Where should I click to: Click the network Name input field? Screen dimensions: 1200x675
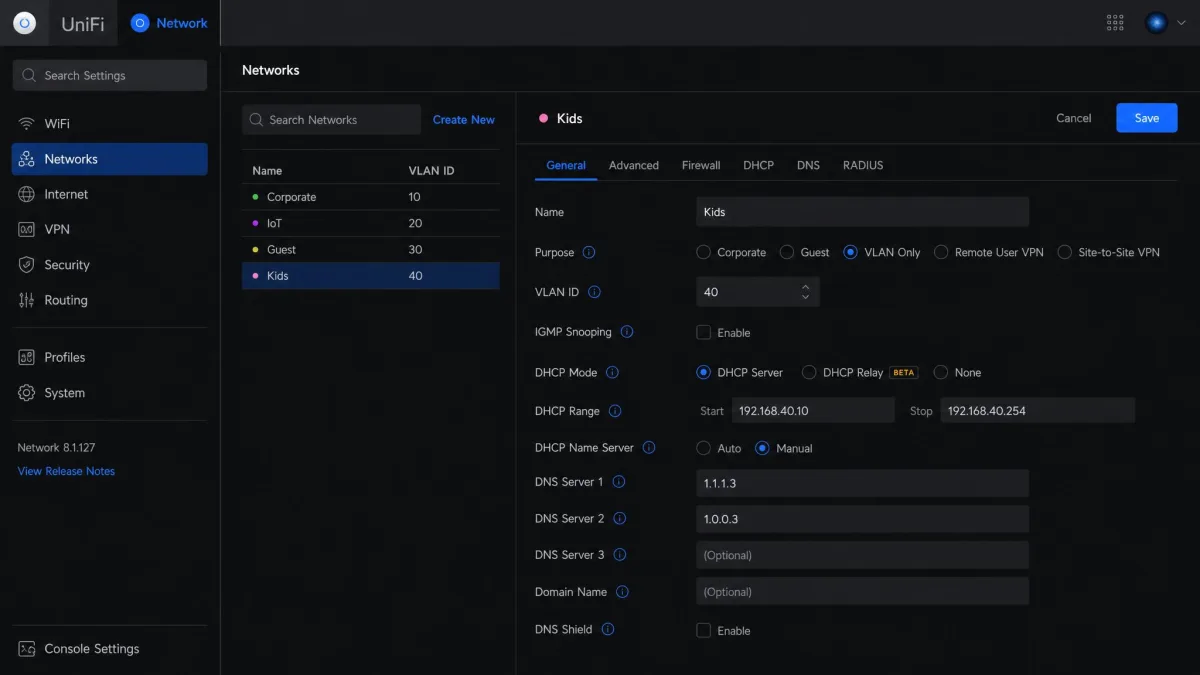(863, 212)
